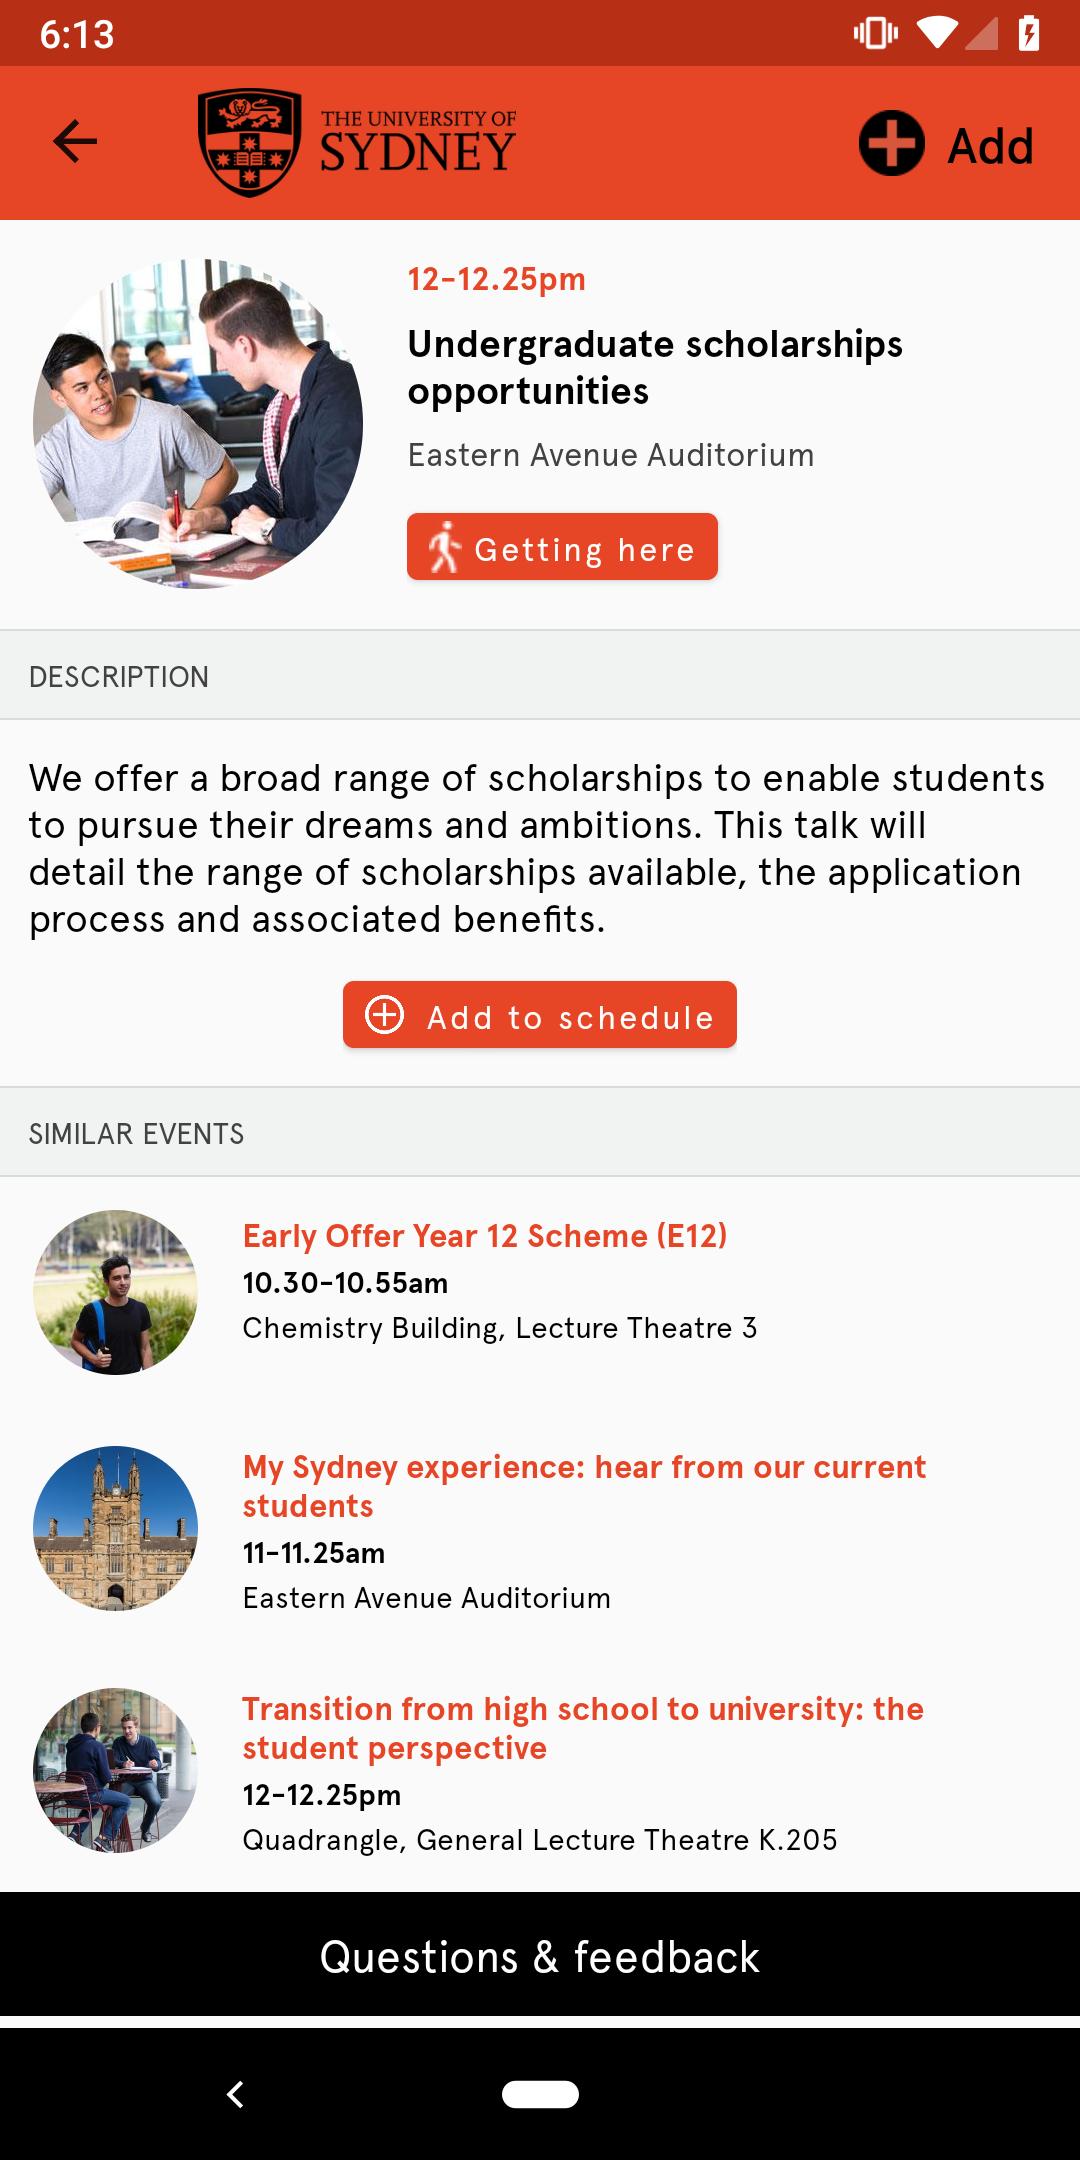Open the My Sydney experience event link

(x=584, y=1486)
